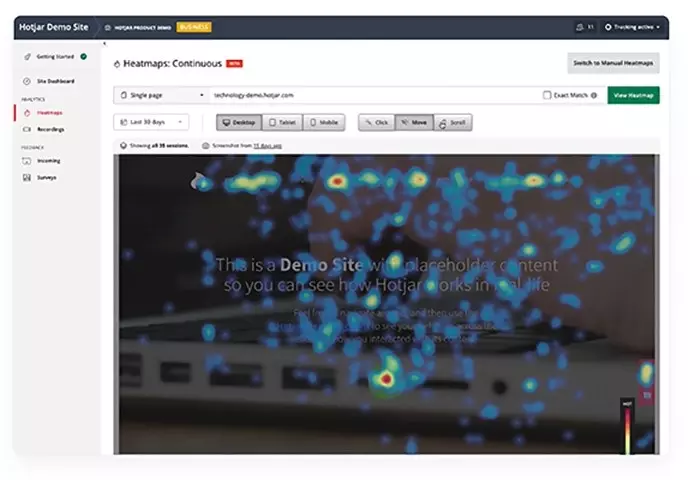Click the rocket icon beside Getting Started

(28, 57)
